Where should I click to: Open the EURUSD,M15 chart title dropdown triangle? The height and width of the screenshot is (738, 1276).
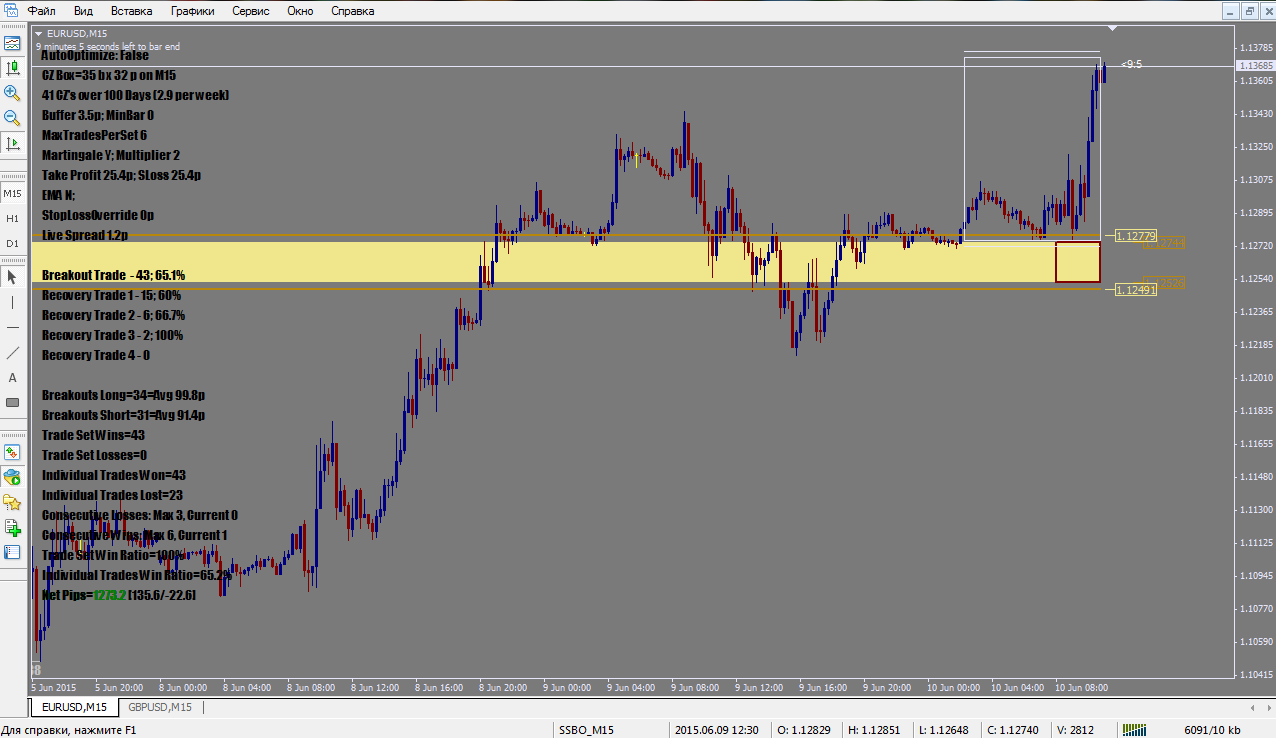tap(39, 33)
